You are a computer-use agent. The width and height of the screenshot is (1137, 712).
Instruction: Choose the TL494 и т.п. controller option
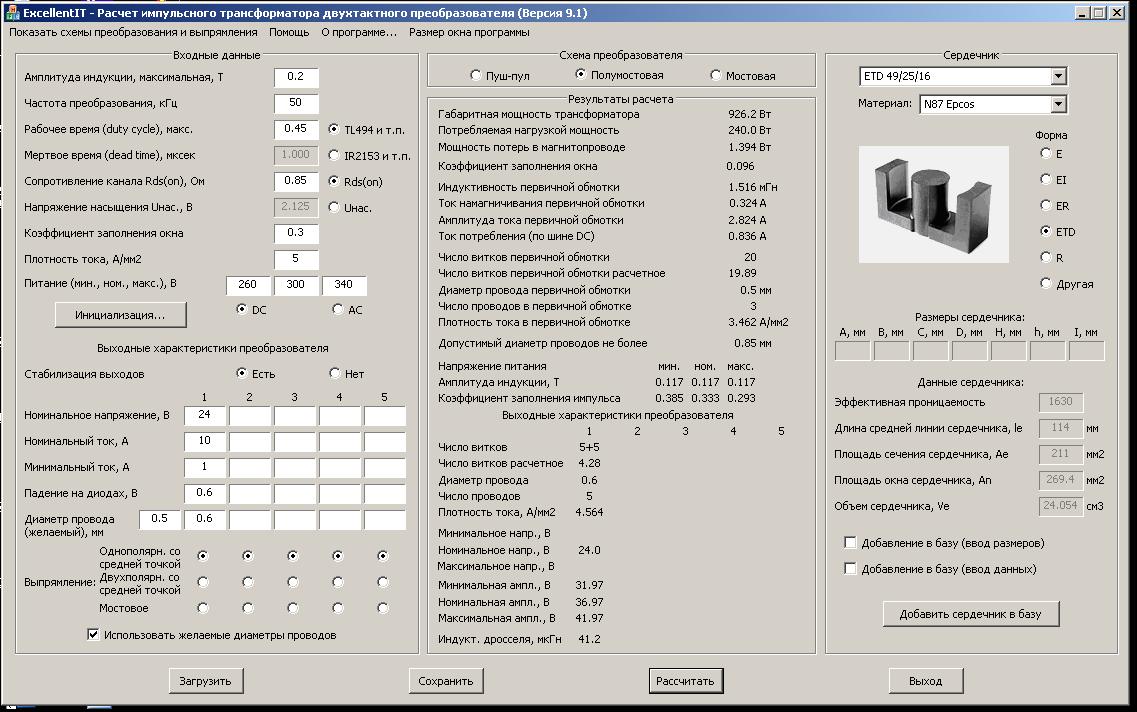click(334, 129)
